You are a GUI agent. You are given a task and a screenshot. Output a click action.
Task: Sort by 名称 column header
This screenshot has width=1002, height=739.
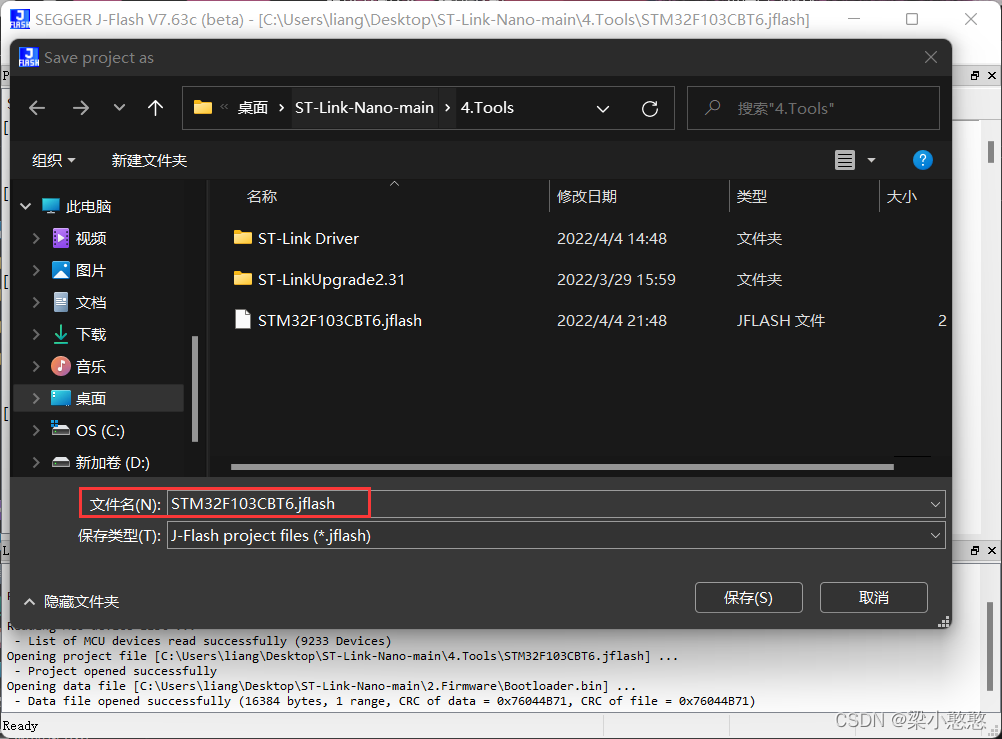pos(262,196)
